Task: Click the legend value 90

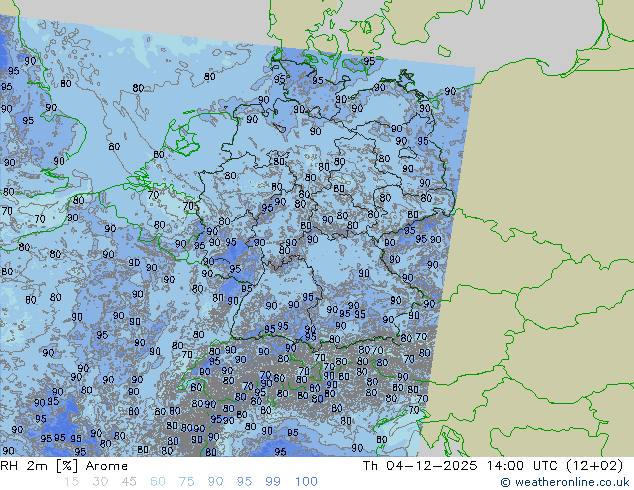Action: click(x=215, y=482)
